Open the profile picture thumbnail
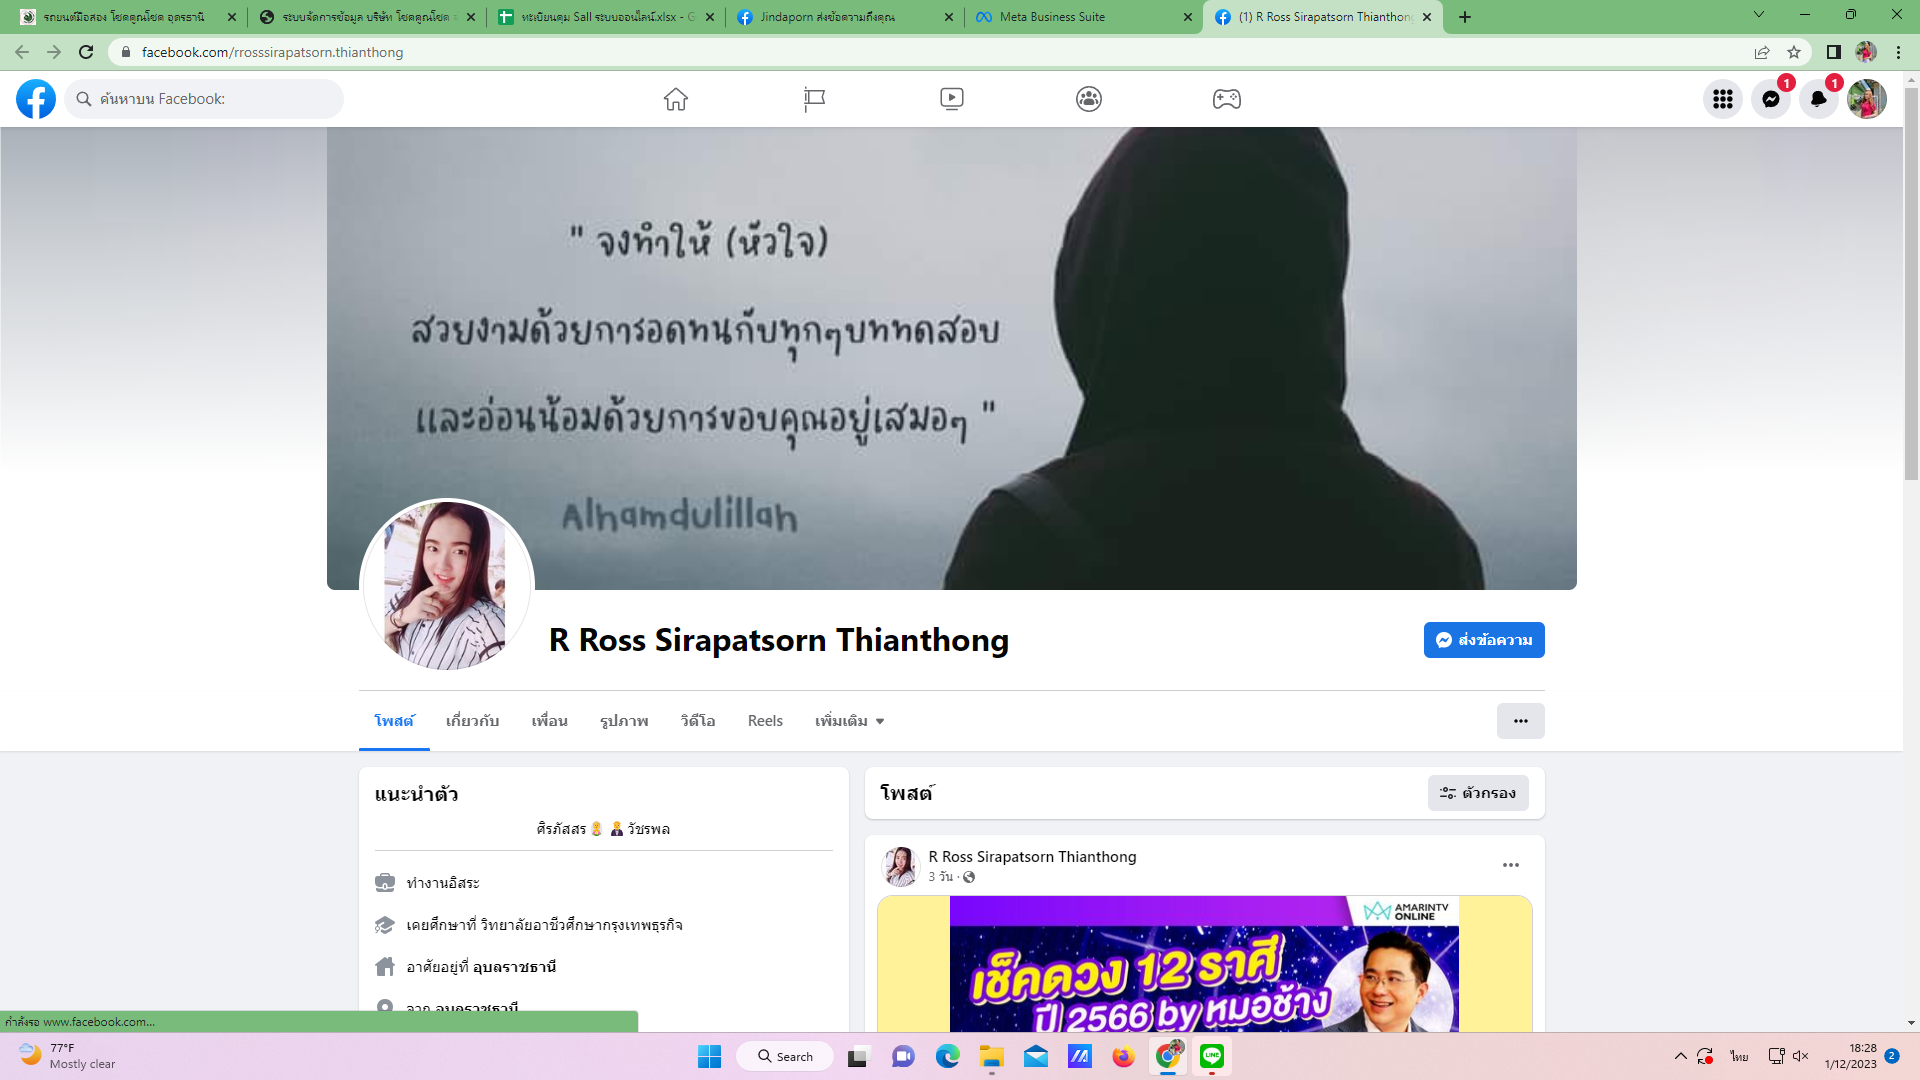 pyautogui.click(x=446, y=586)
